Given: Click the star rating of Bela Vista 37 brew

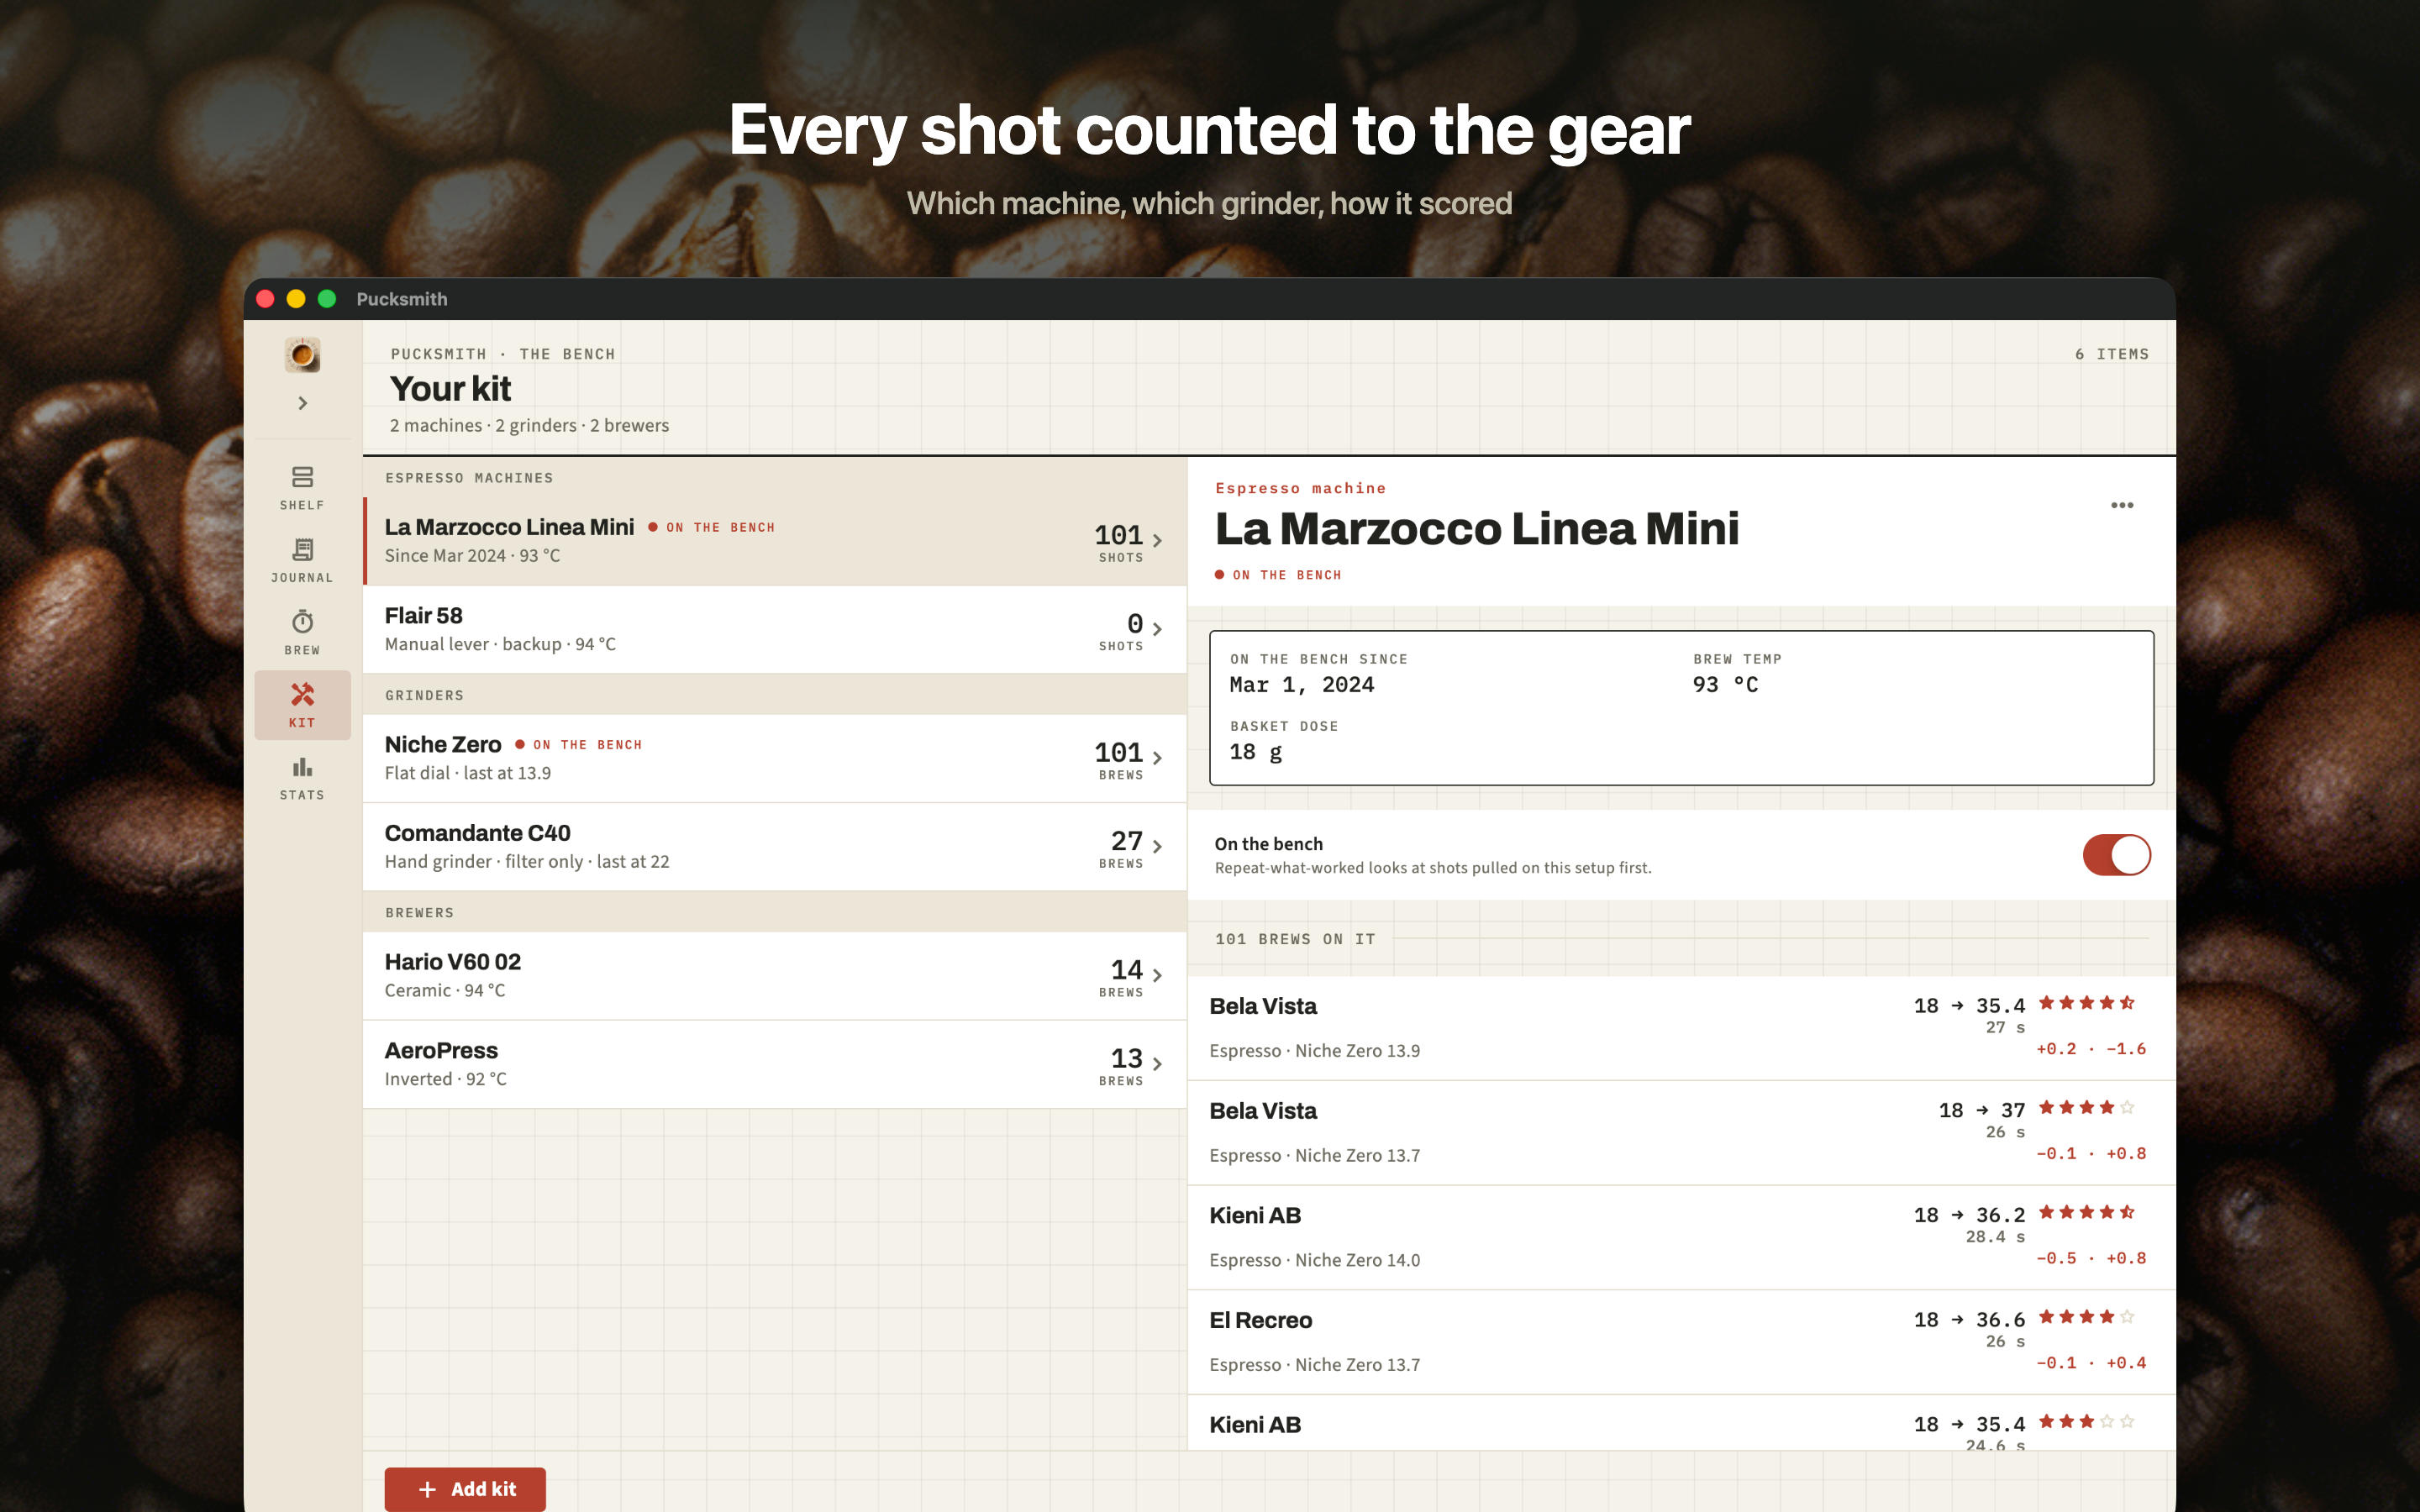Looking at the screenshot, I should pos(2086,1107).
